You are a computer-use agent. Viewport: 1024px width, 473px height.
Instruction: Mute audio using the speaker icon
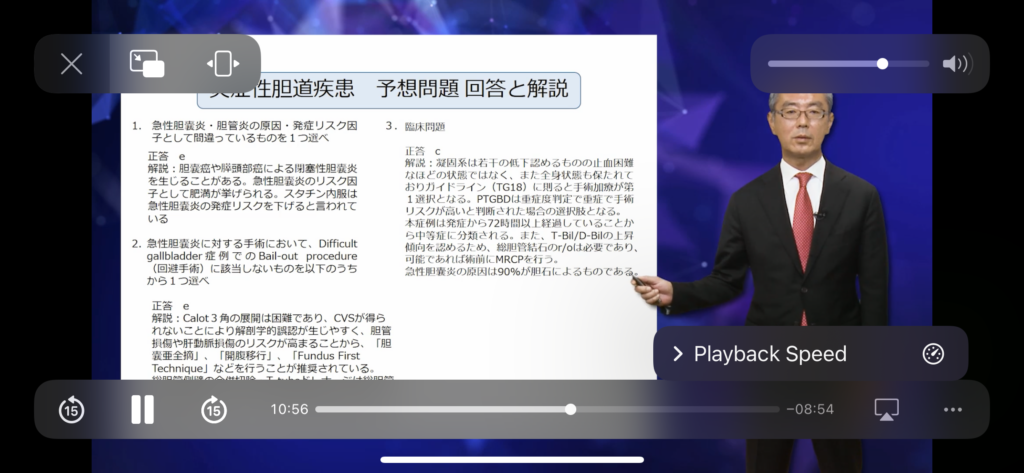coord(955,64)
